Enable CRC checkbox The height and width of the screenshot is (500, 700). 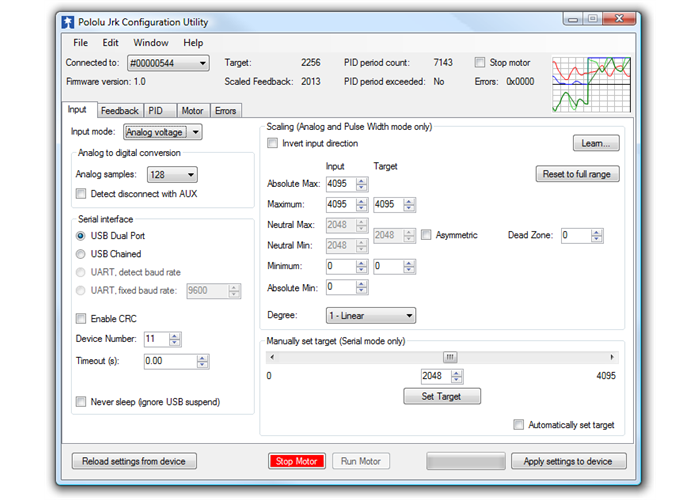point(82,319)
